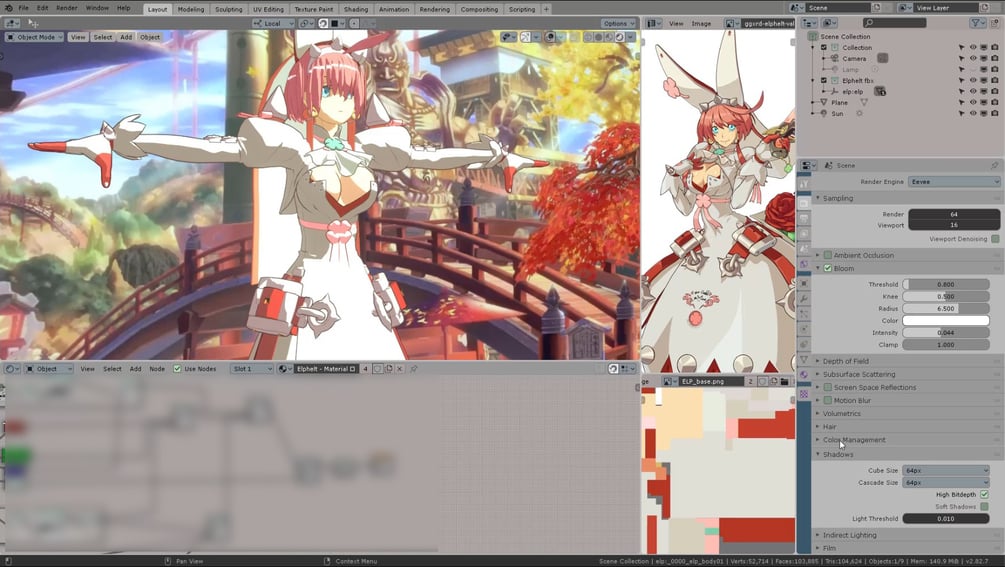Switch to the Sculpting workspace tab
Viewport: 1005px width, 567px height.
(229, 9)
